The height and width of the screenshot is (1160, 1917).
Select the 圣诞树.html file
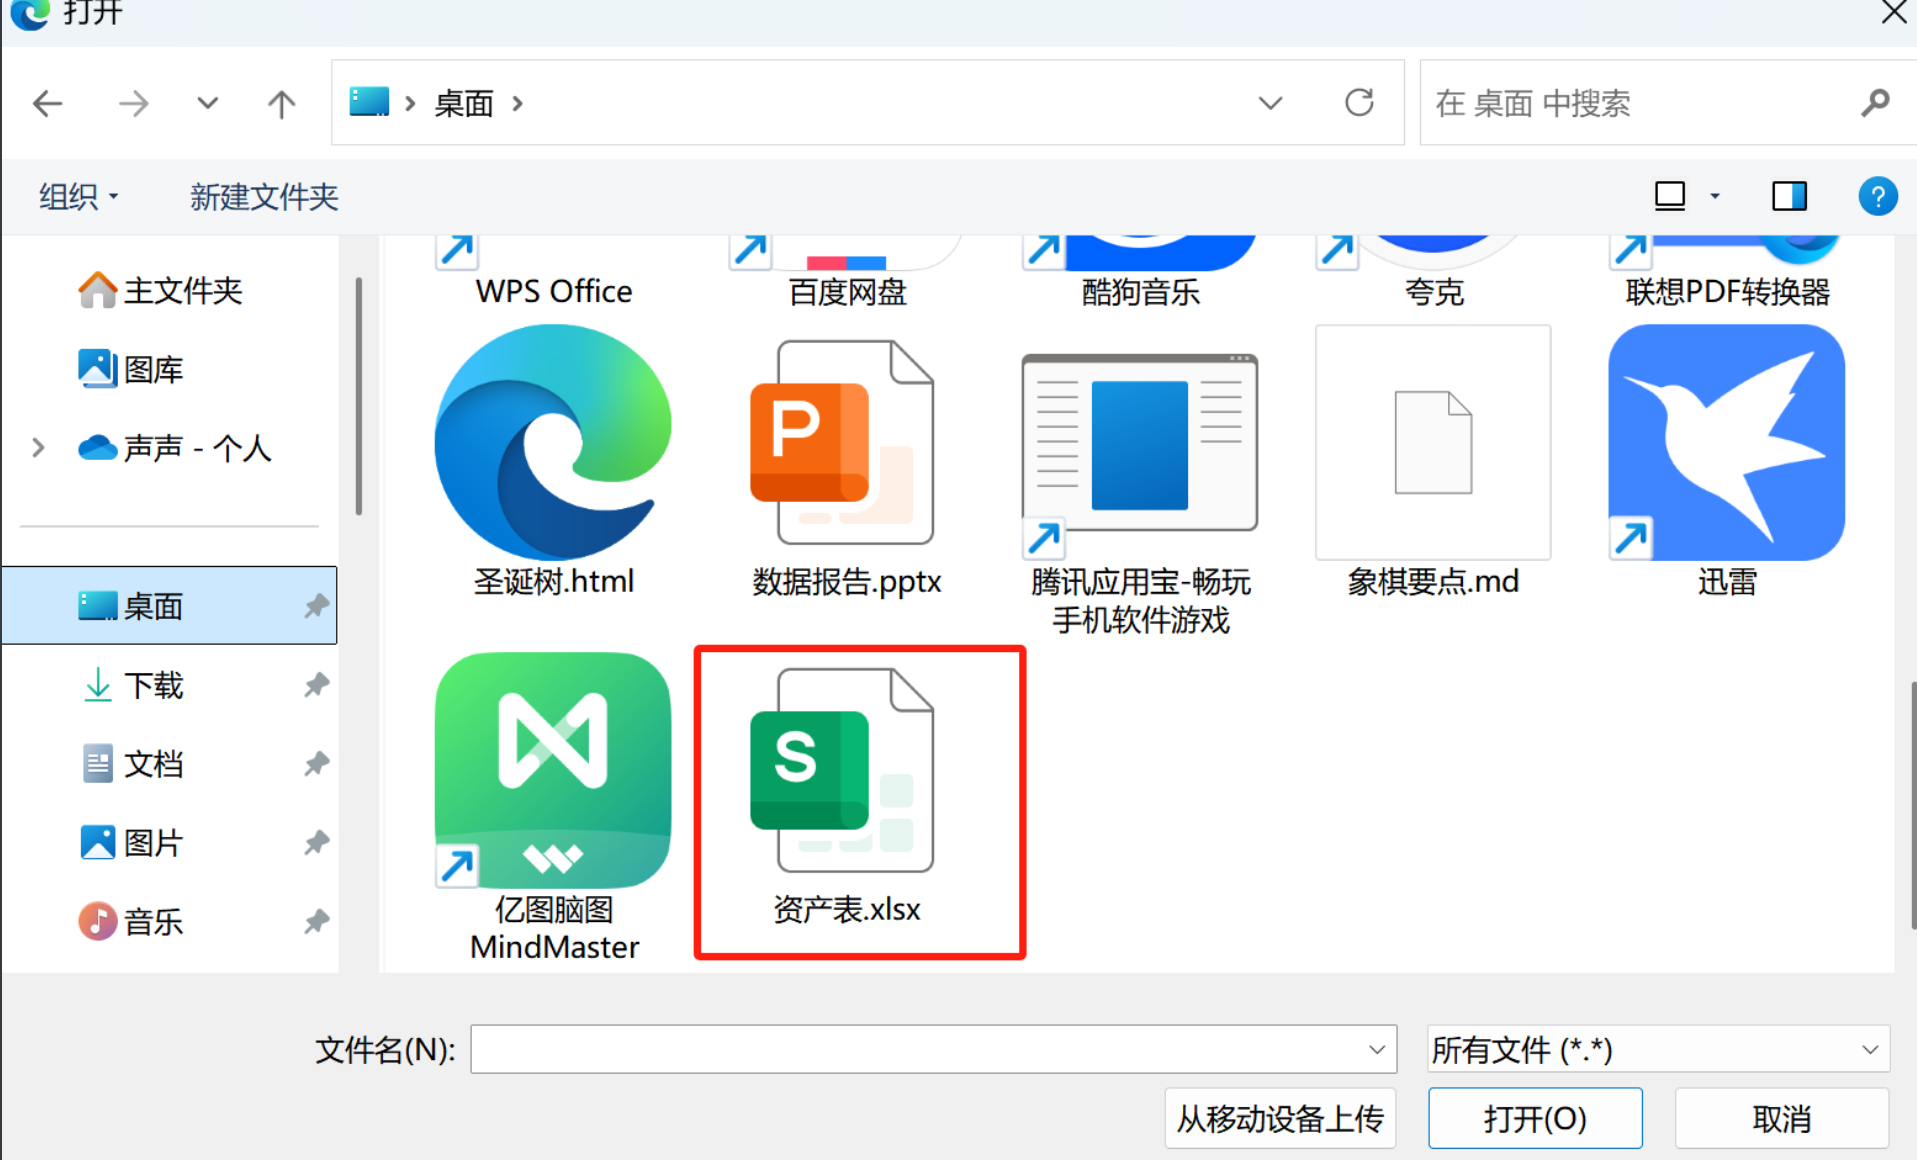click(x=553, y=460)
